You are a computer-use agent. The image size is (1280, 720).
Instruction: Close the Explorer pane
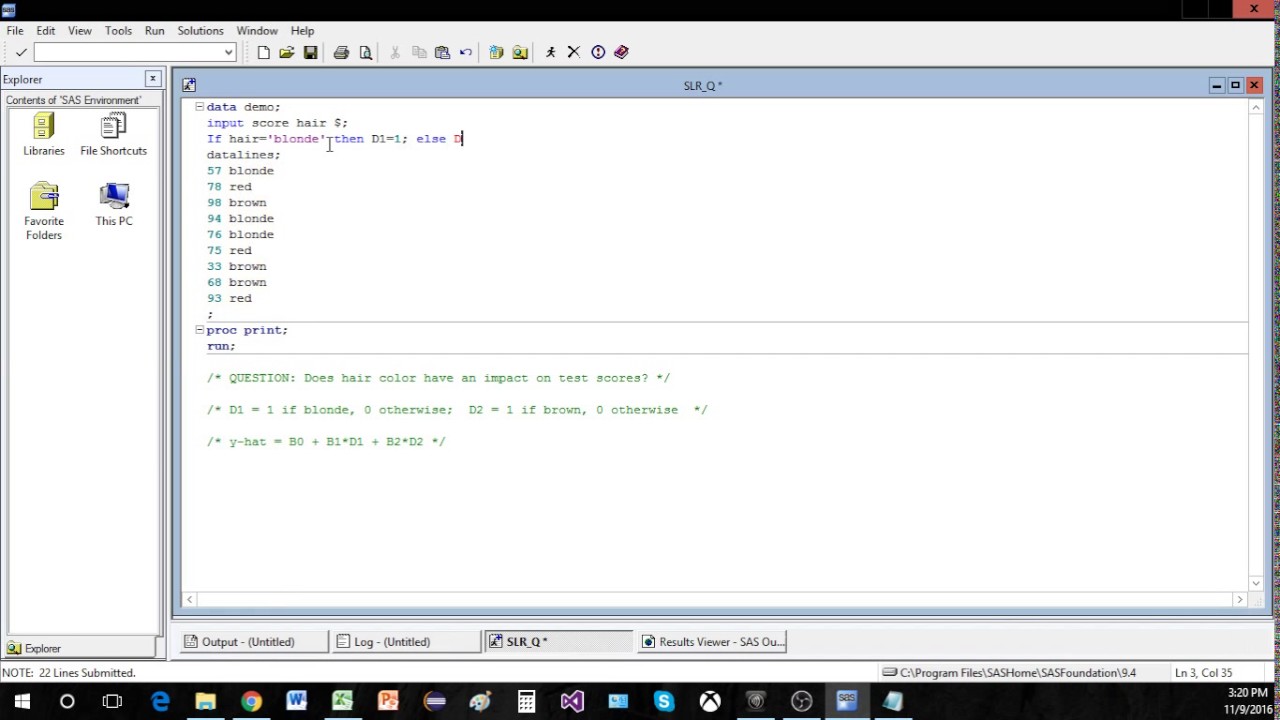(x=153, y=79)
